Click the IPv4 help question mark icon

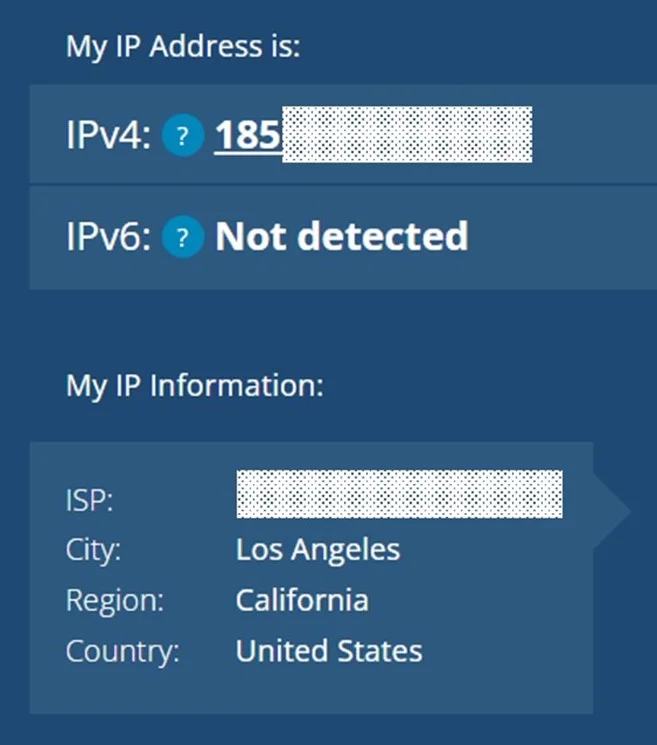181,136
